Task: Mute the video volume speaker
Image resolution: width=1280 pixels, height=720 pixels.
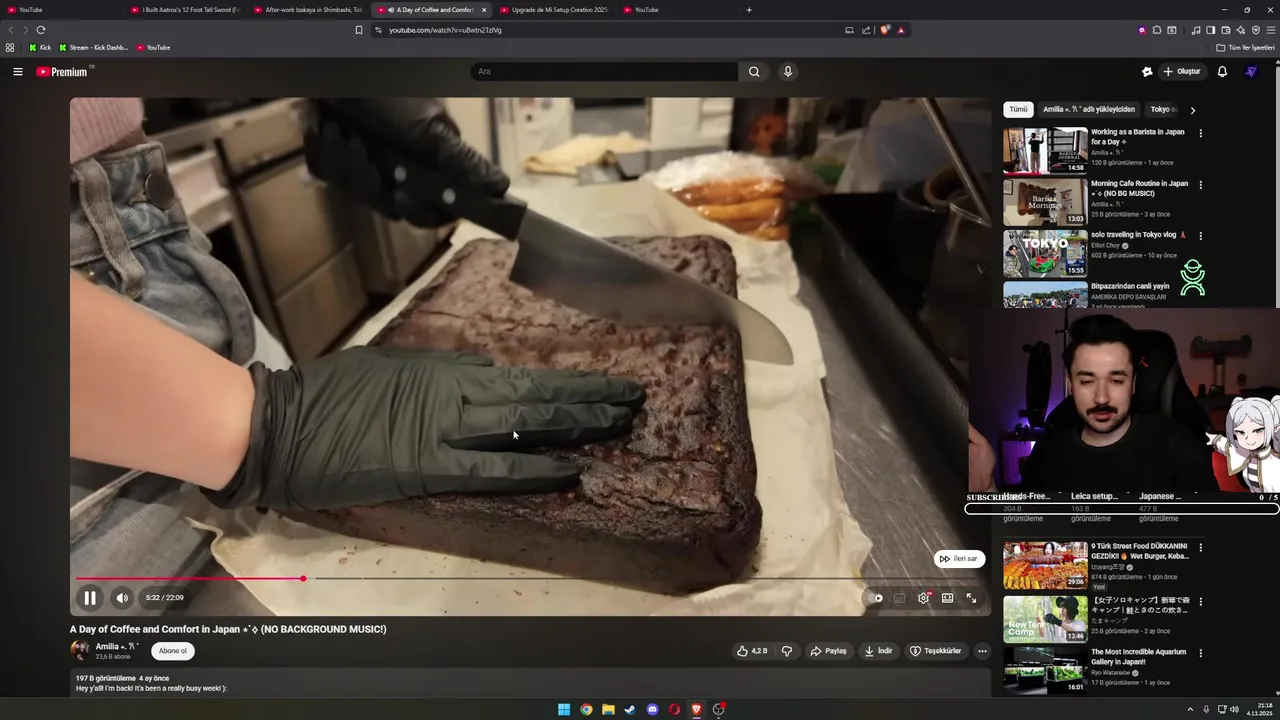Action: pyautogui.click(x=122, y=598)
